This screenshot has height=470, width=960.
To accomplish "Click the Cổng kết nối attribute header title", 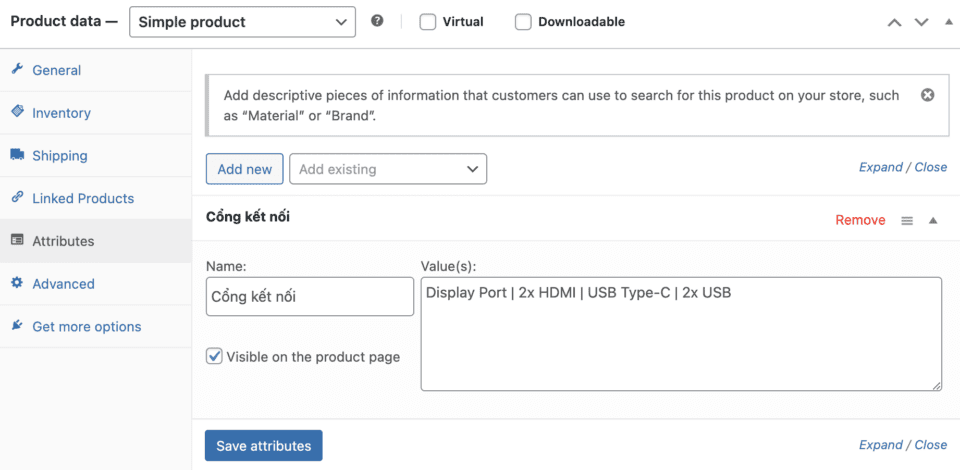I will 248,217.
